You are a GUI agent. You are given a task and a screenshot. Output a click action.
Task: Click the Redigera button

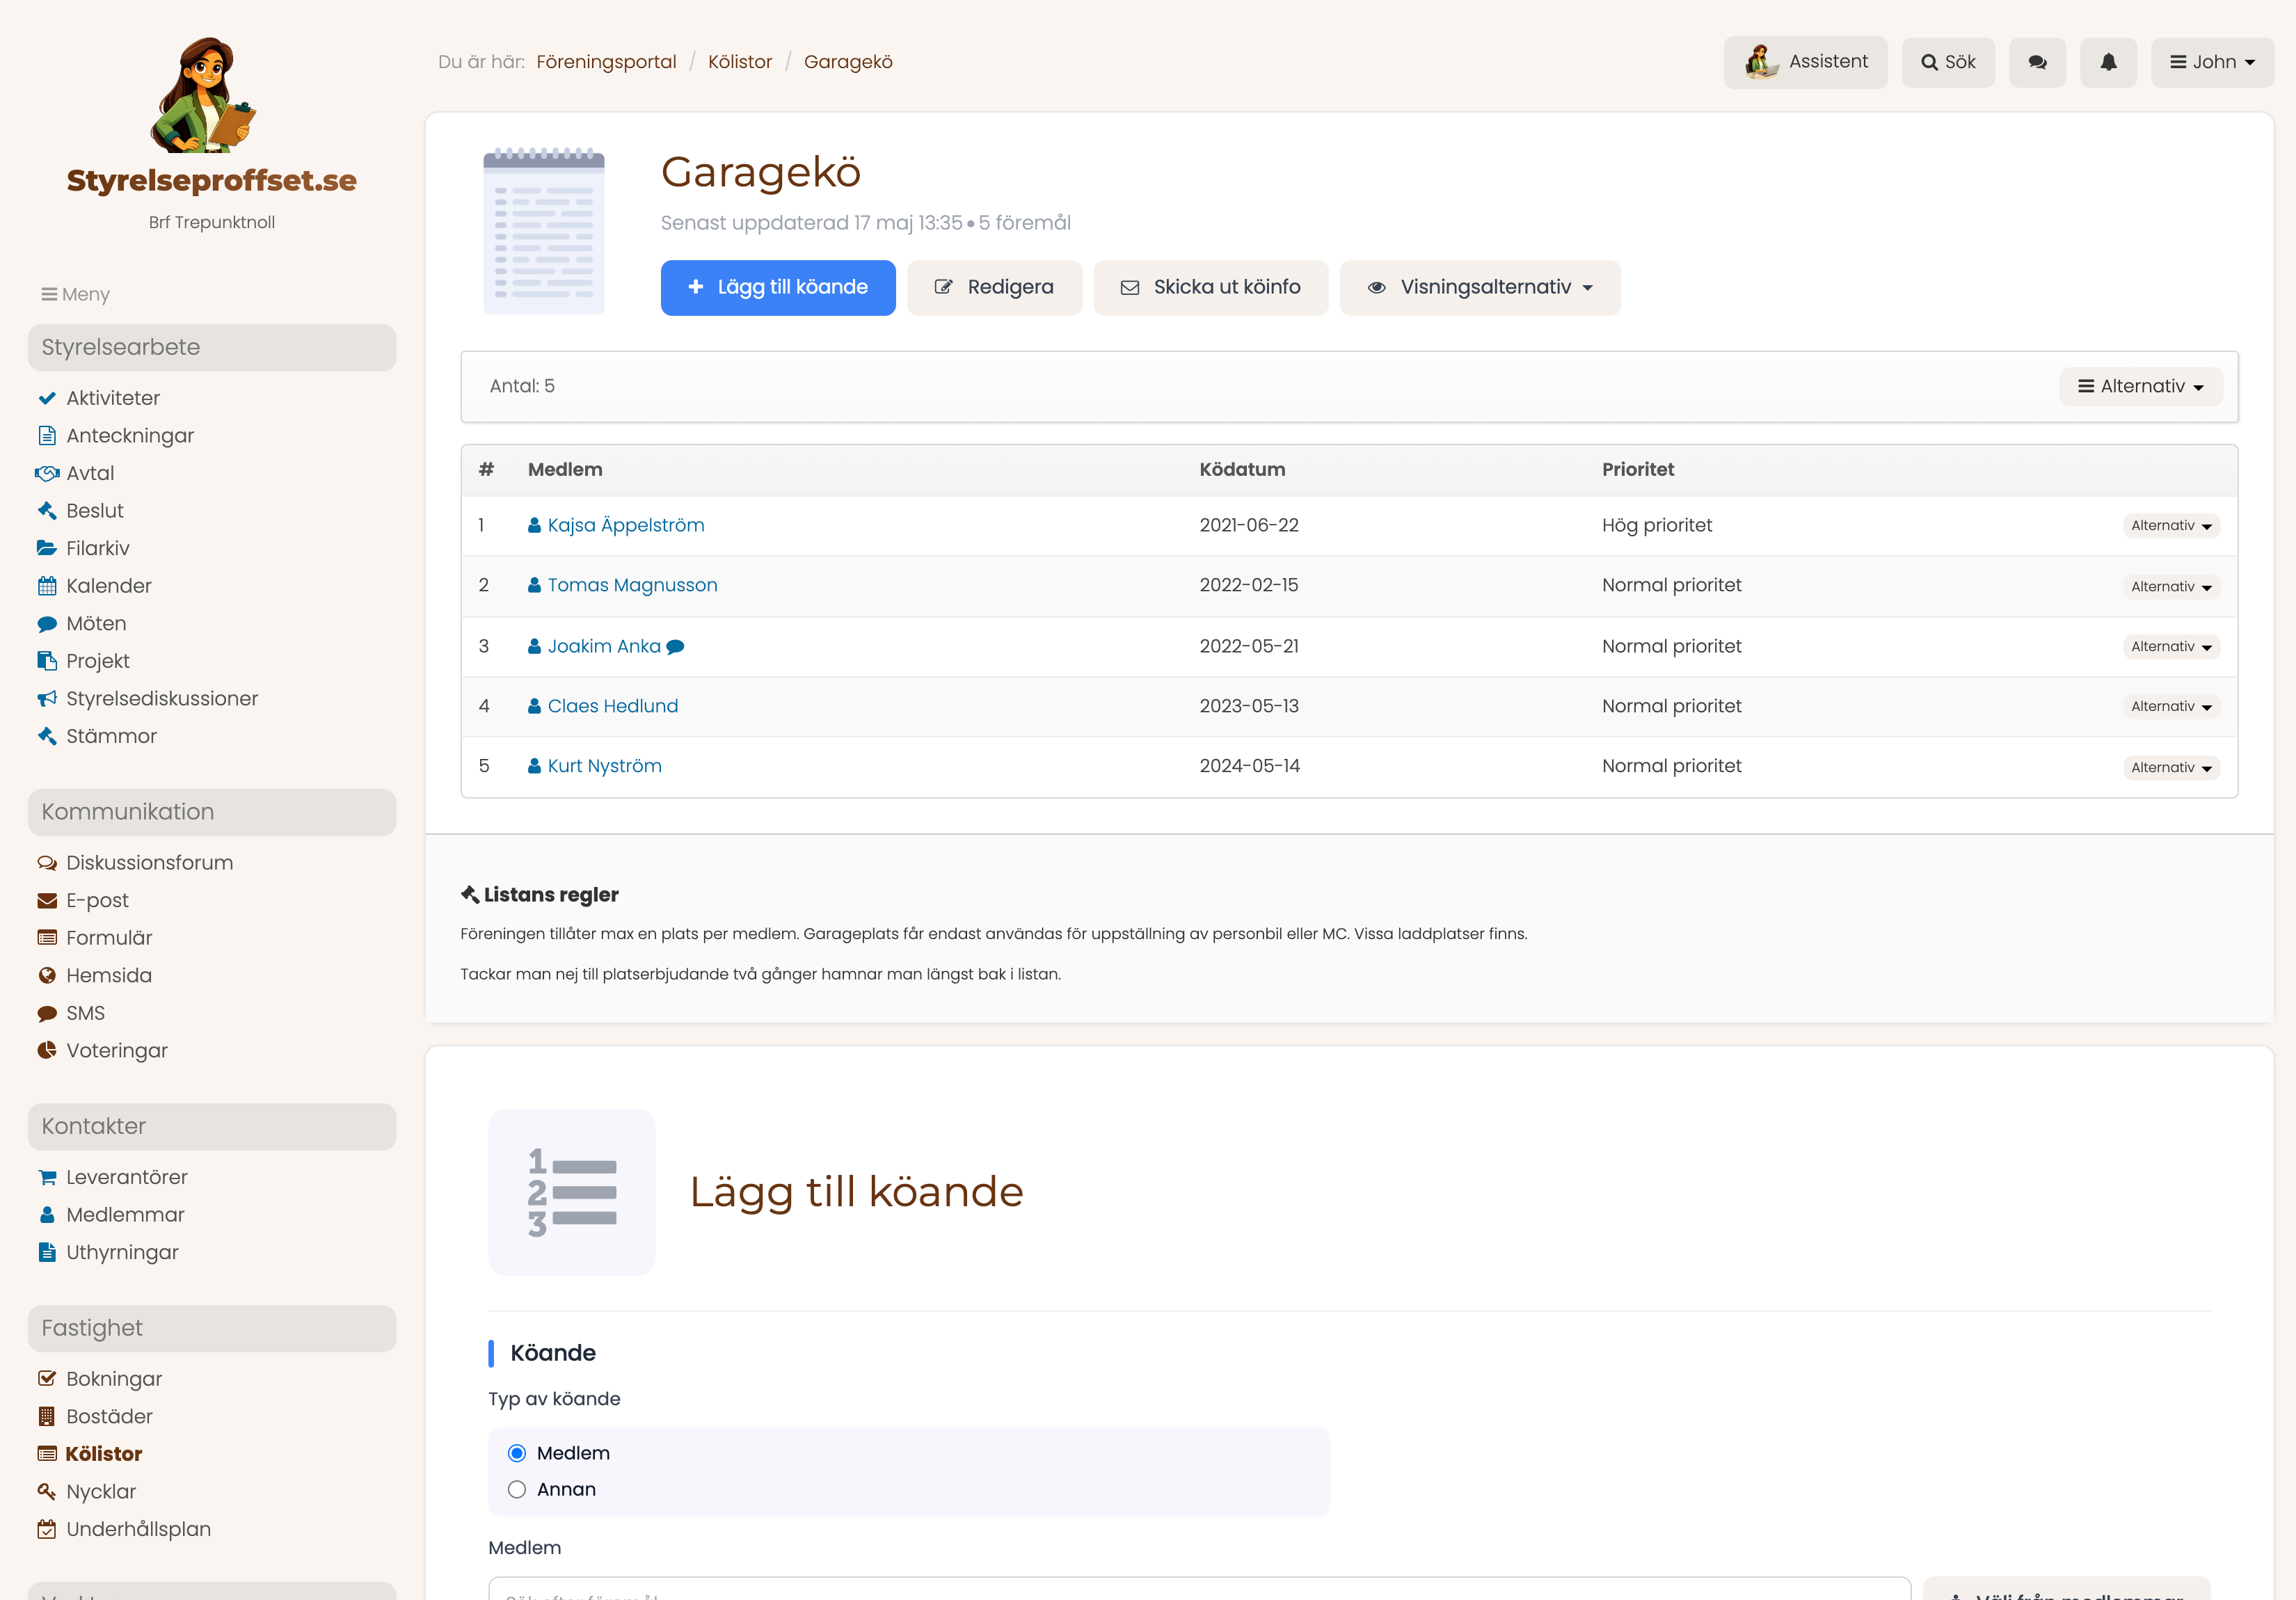pos(994,288)
